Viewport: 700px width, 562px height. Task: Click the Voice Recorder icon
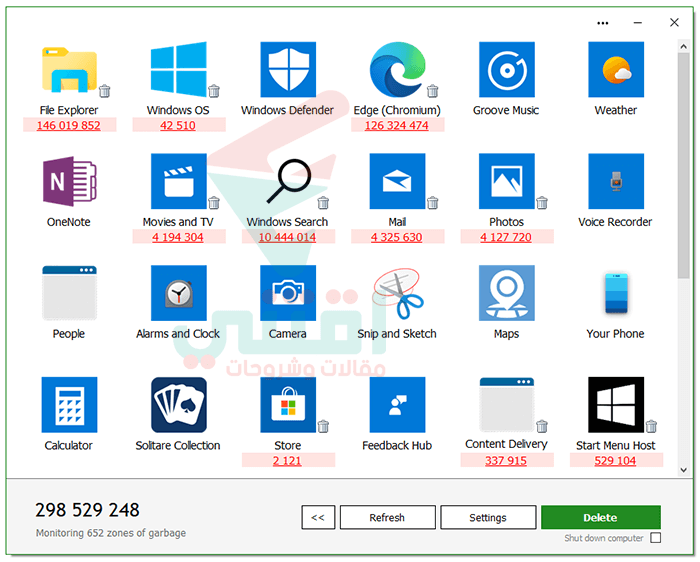[x=616, y=181]
